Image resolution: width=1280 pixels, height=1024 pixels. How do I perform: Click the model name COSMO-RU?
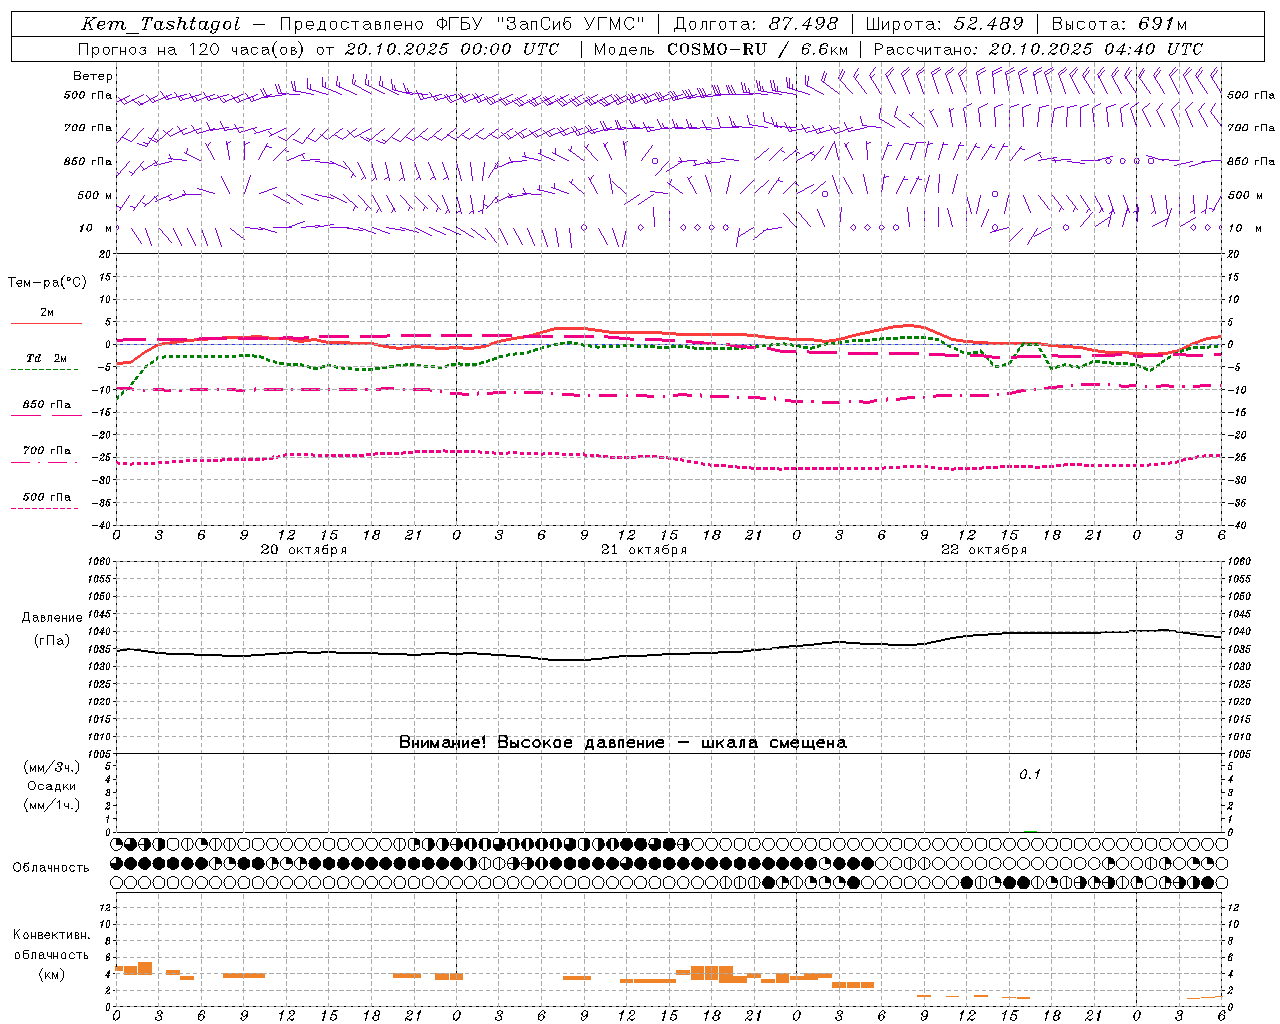(x=717, y=49)
